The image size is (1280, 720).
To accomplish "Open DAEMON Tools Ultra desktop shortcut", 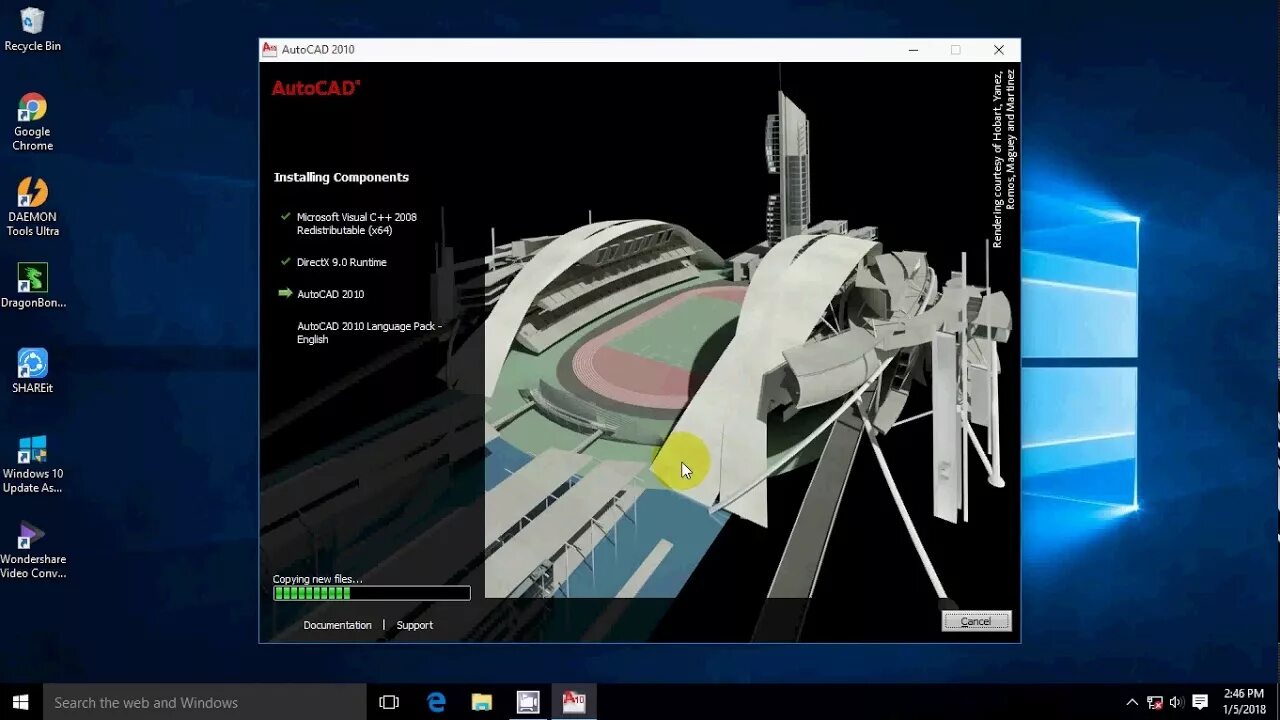I will pos(32,208).
